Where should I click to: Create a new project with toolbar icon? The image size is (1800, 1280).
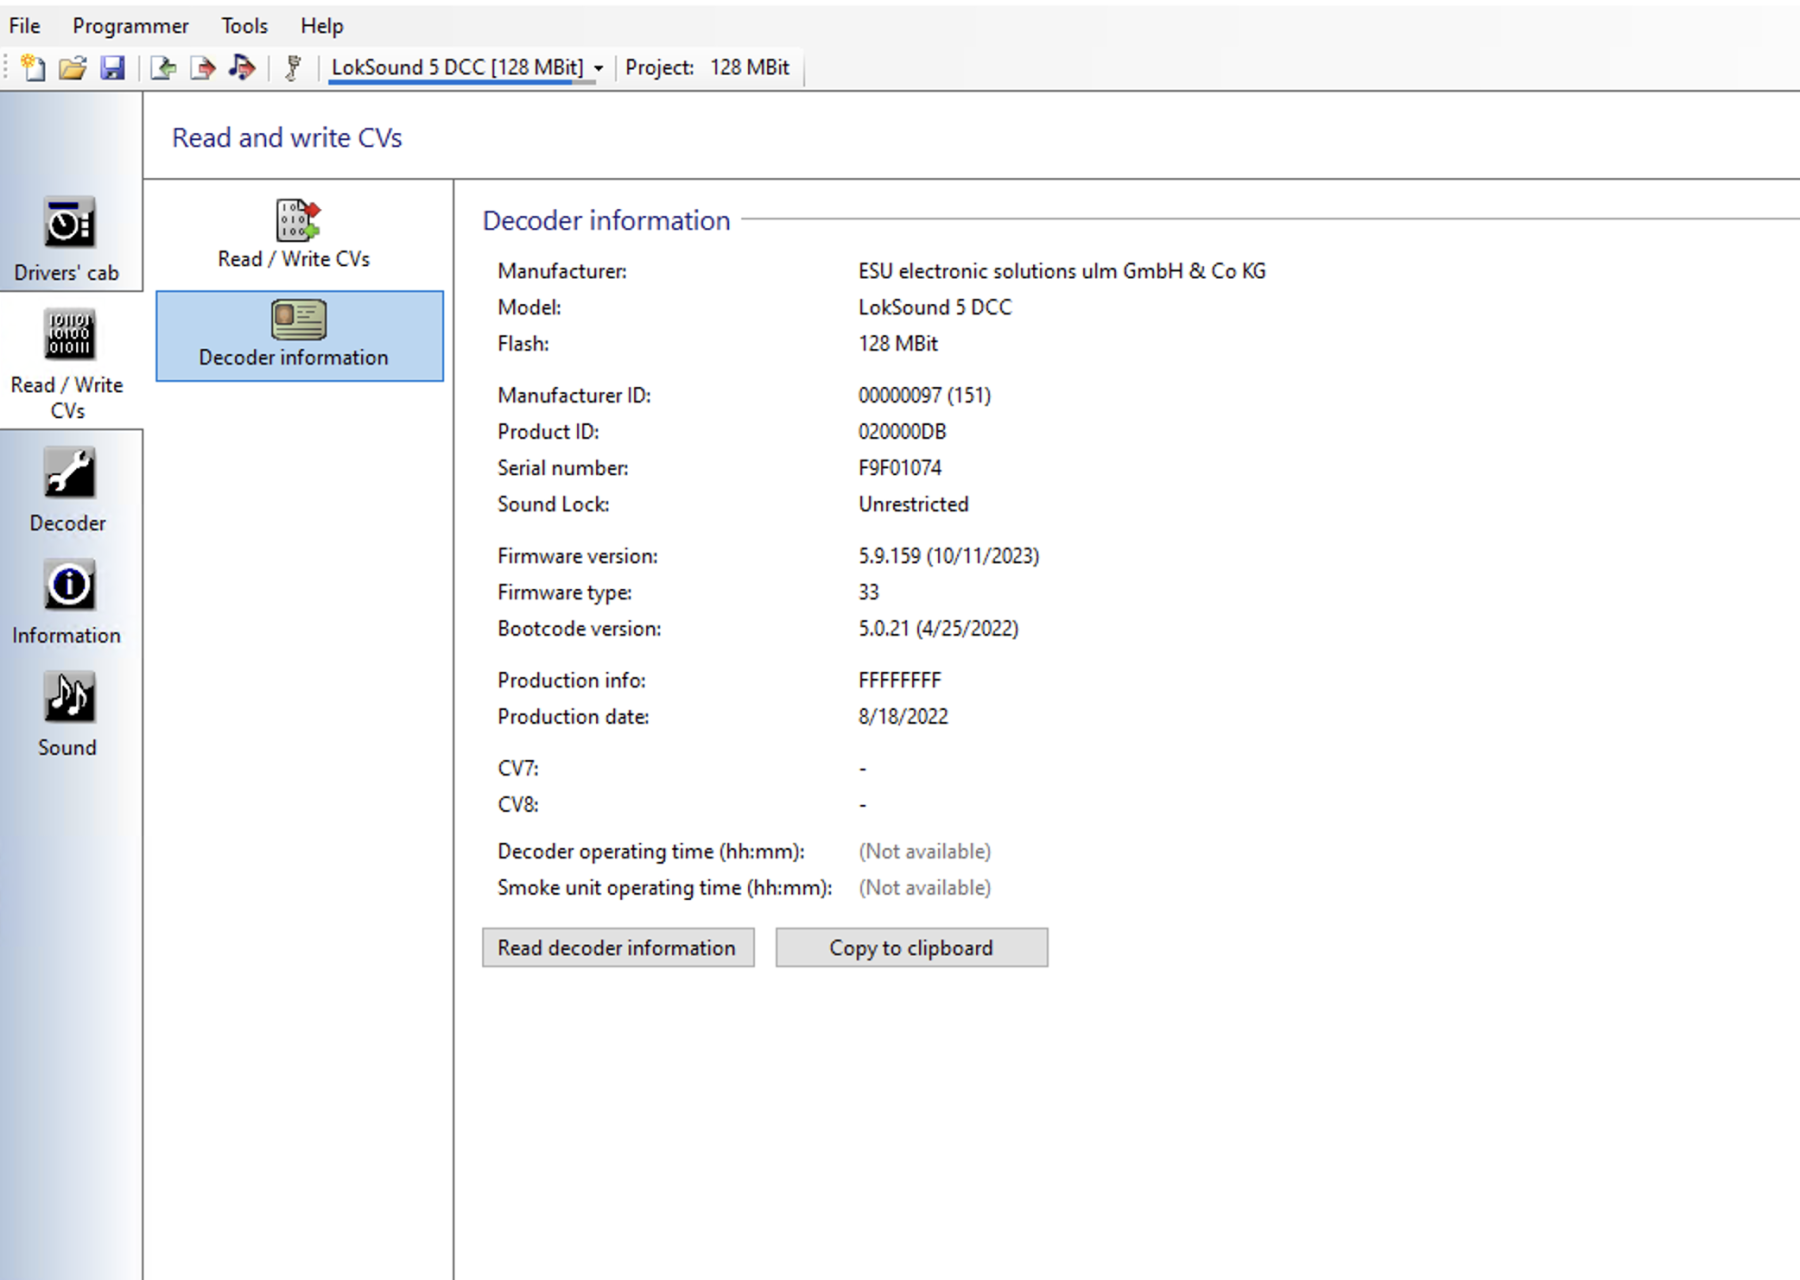pyautogui.click(x=33, y=67)
